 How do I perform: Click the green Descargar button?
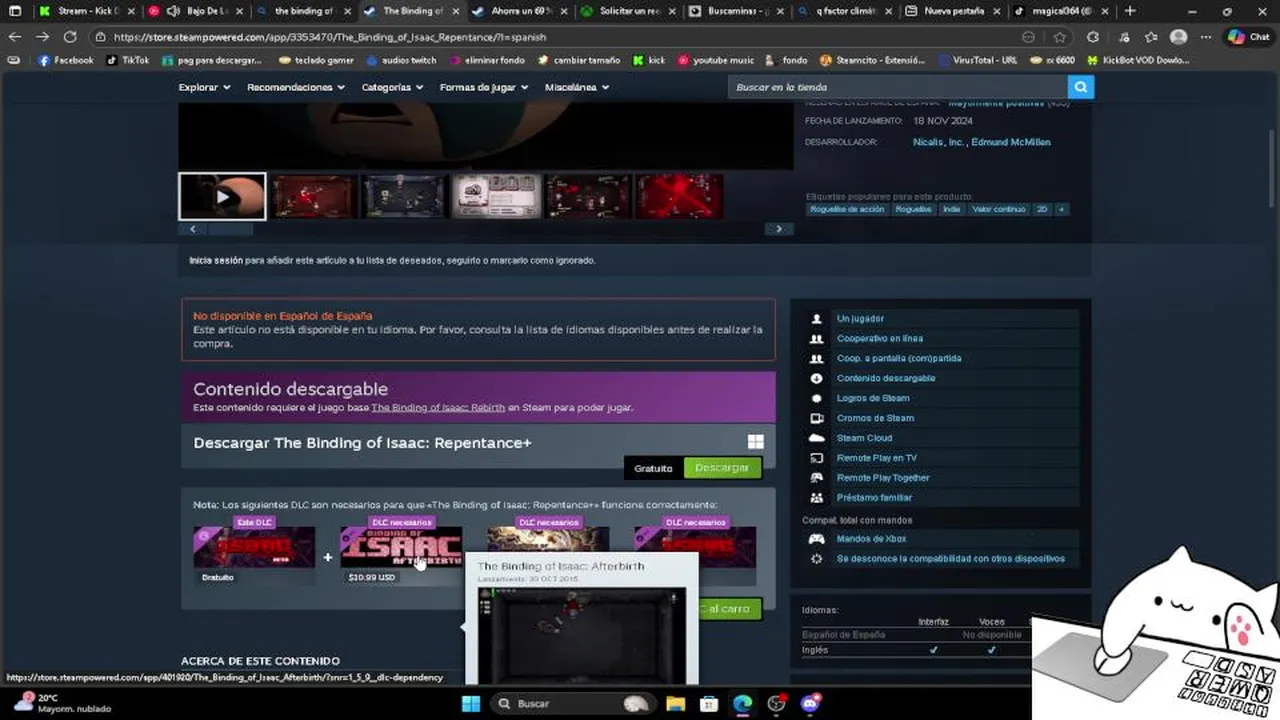pyautogui.click(x=722, y=468)
